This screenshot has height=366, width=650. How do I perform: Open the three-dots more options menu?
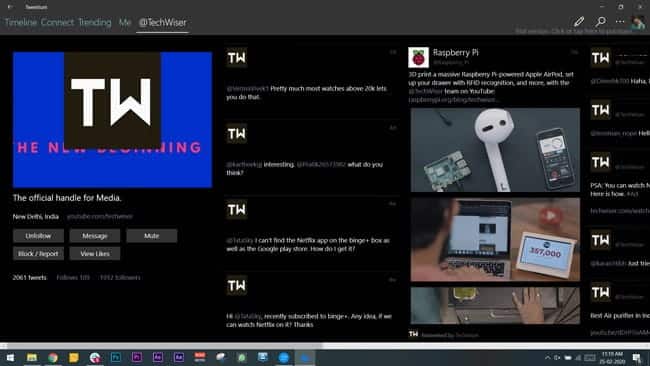(620, 21)
